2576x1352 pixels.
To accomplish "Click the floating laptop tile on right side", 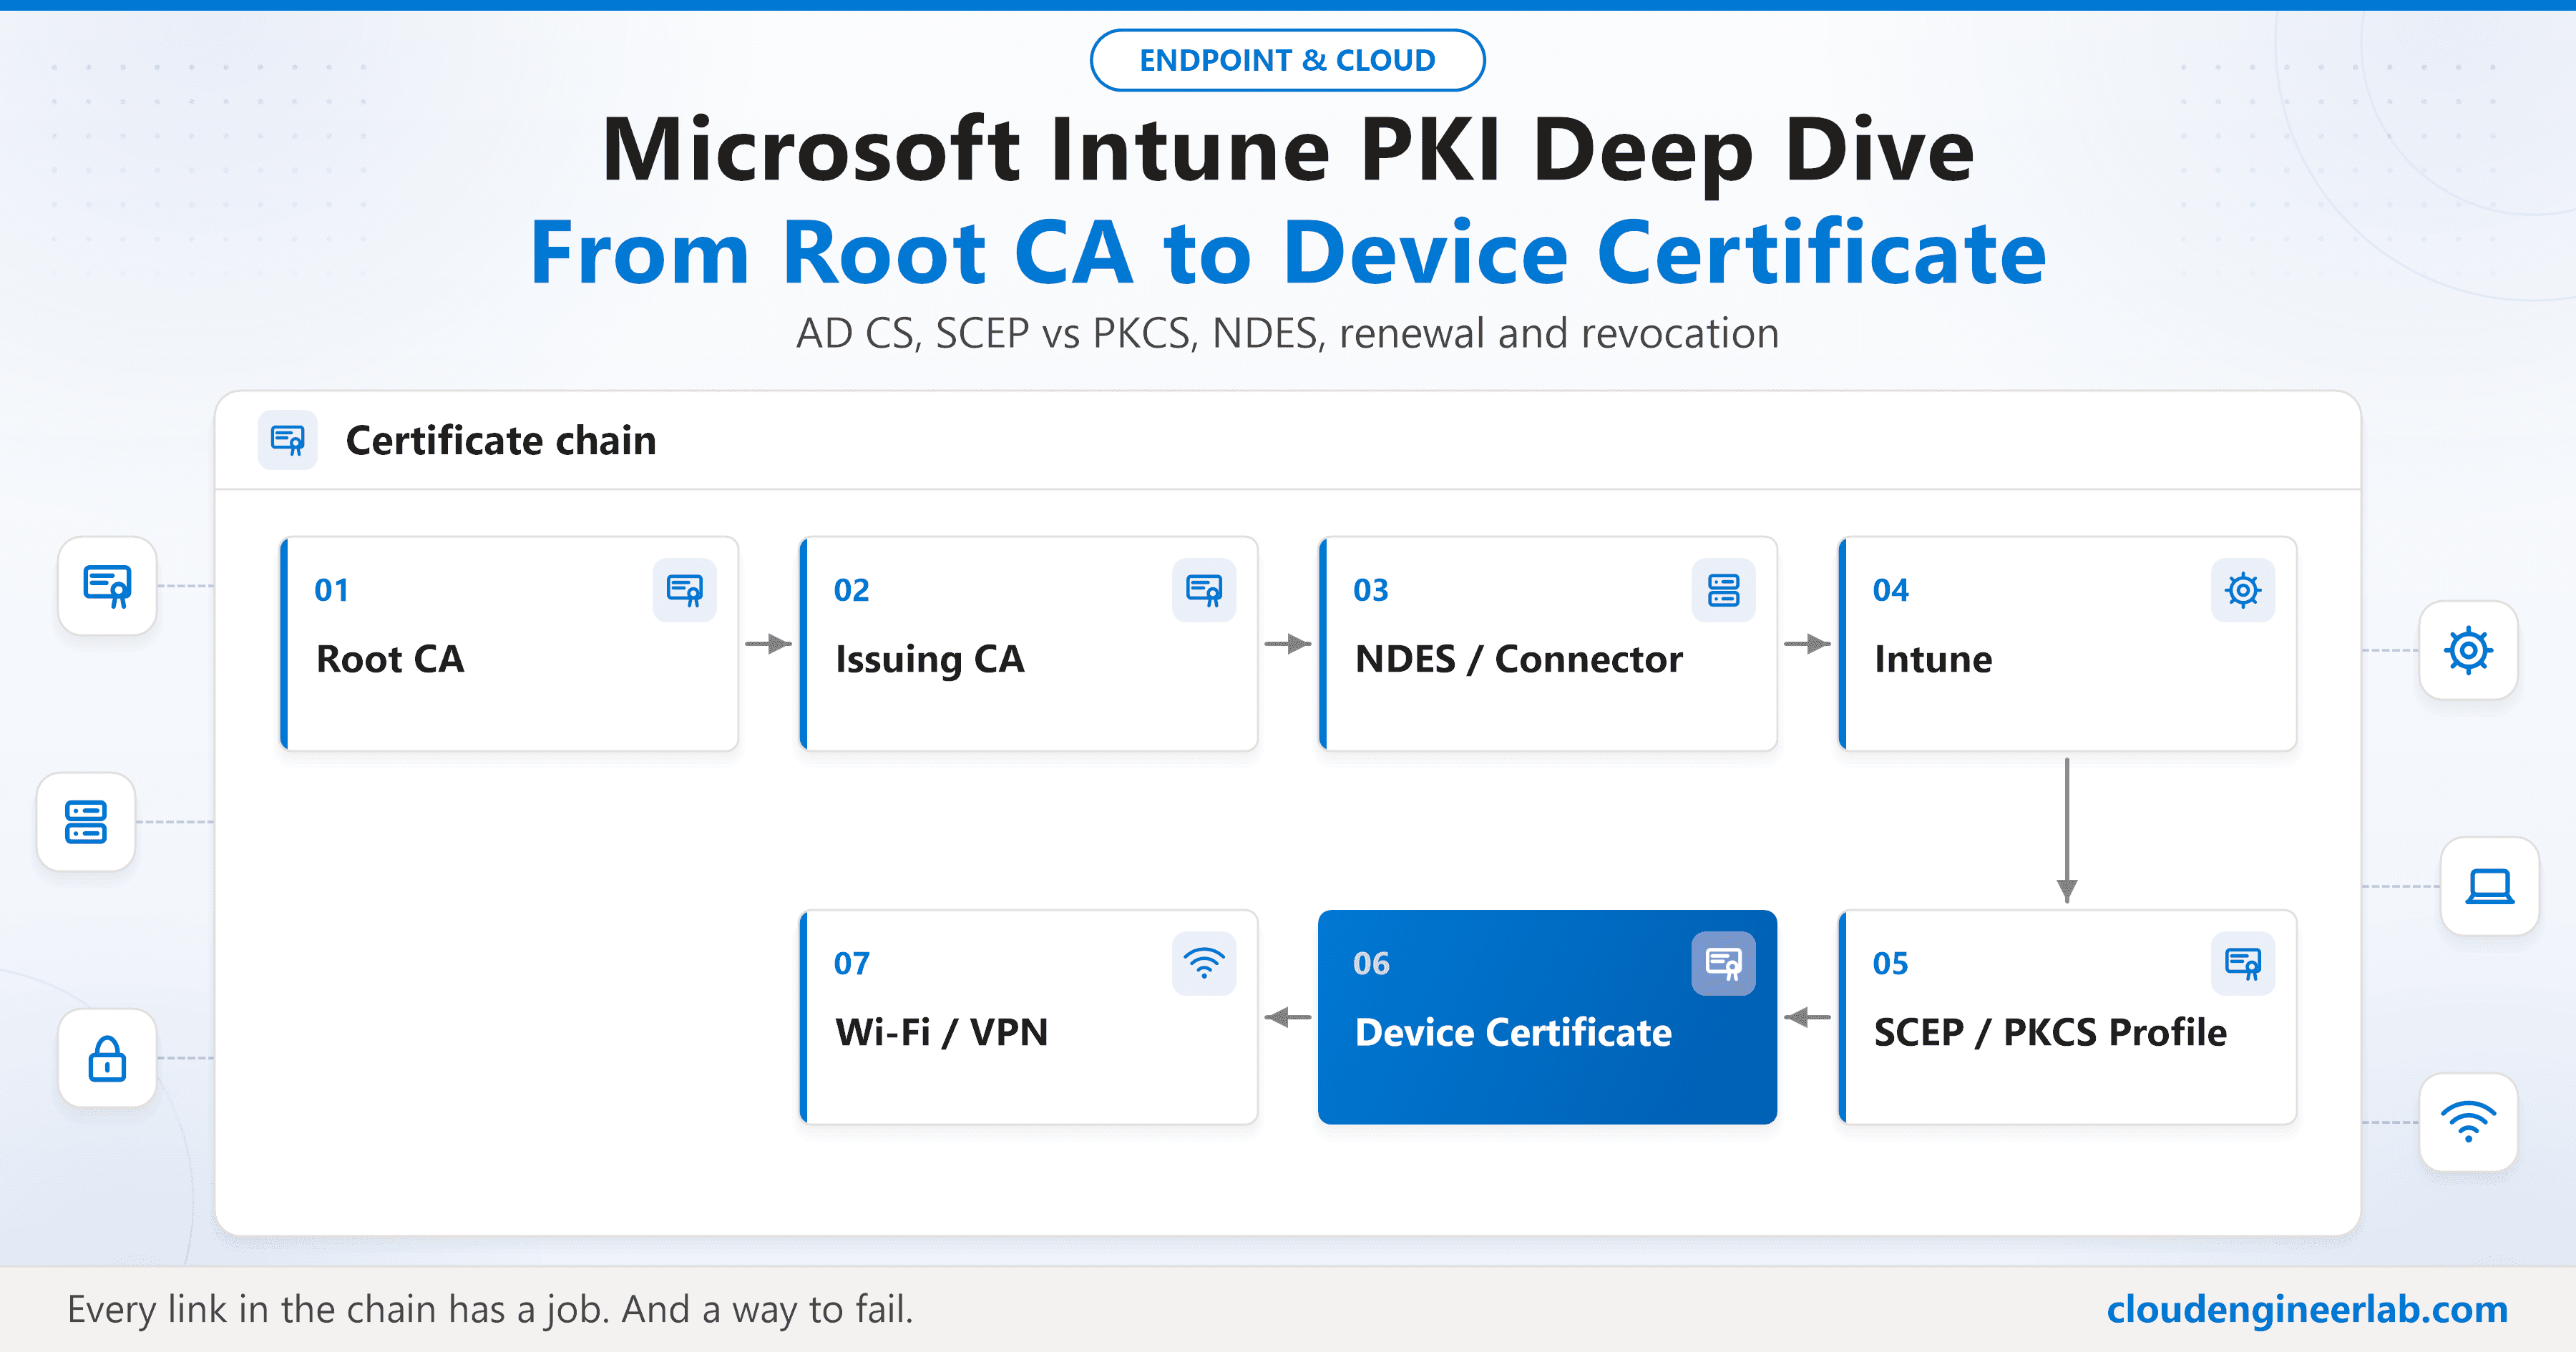I will pyautogui.click(x=2489, y=886).
